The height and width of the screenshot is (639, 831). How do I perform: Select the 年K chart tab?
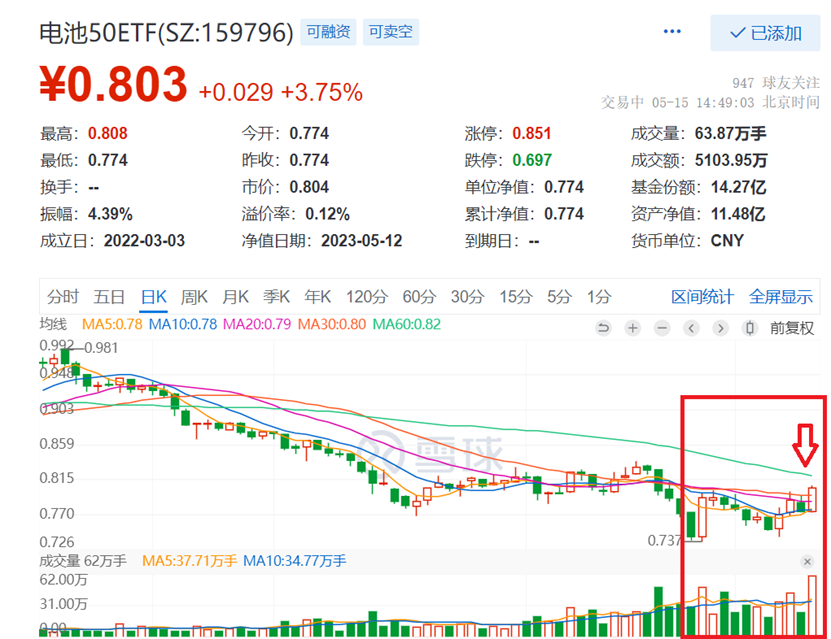[318, 297]
